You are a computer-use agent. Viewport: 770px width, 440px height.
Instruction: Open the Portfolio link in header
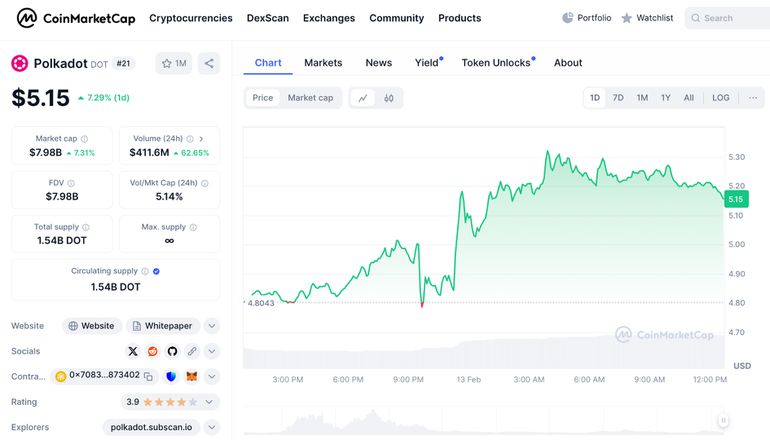tap(586, 18)
